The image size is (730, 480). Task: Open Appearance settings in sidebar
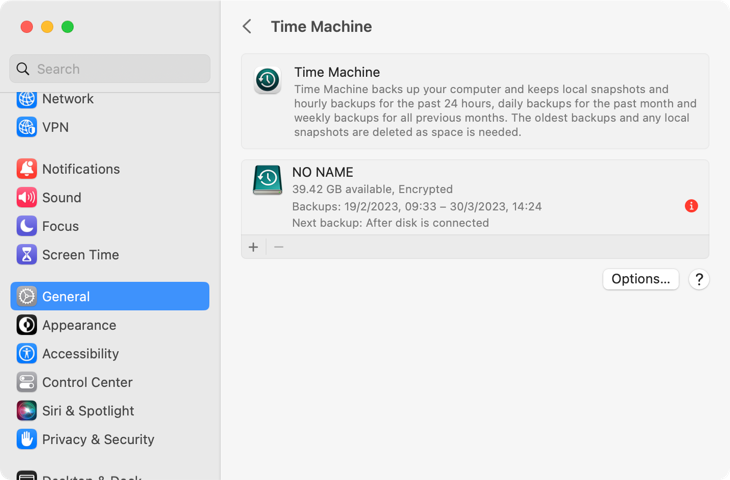coord(110,325)
